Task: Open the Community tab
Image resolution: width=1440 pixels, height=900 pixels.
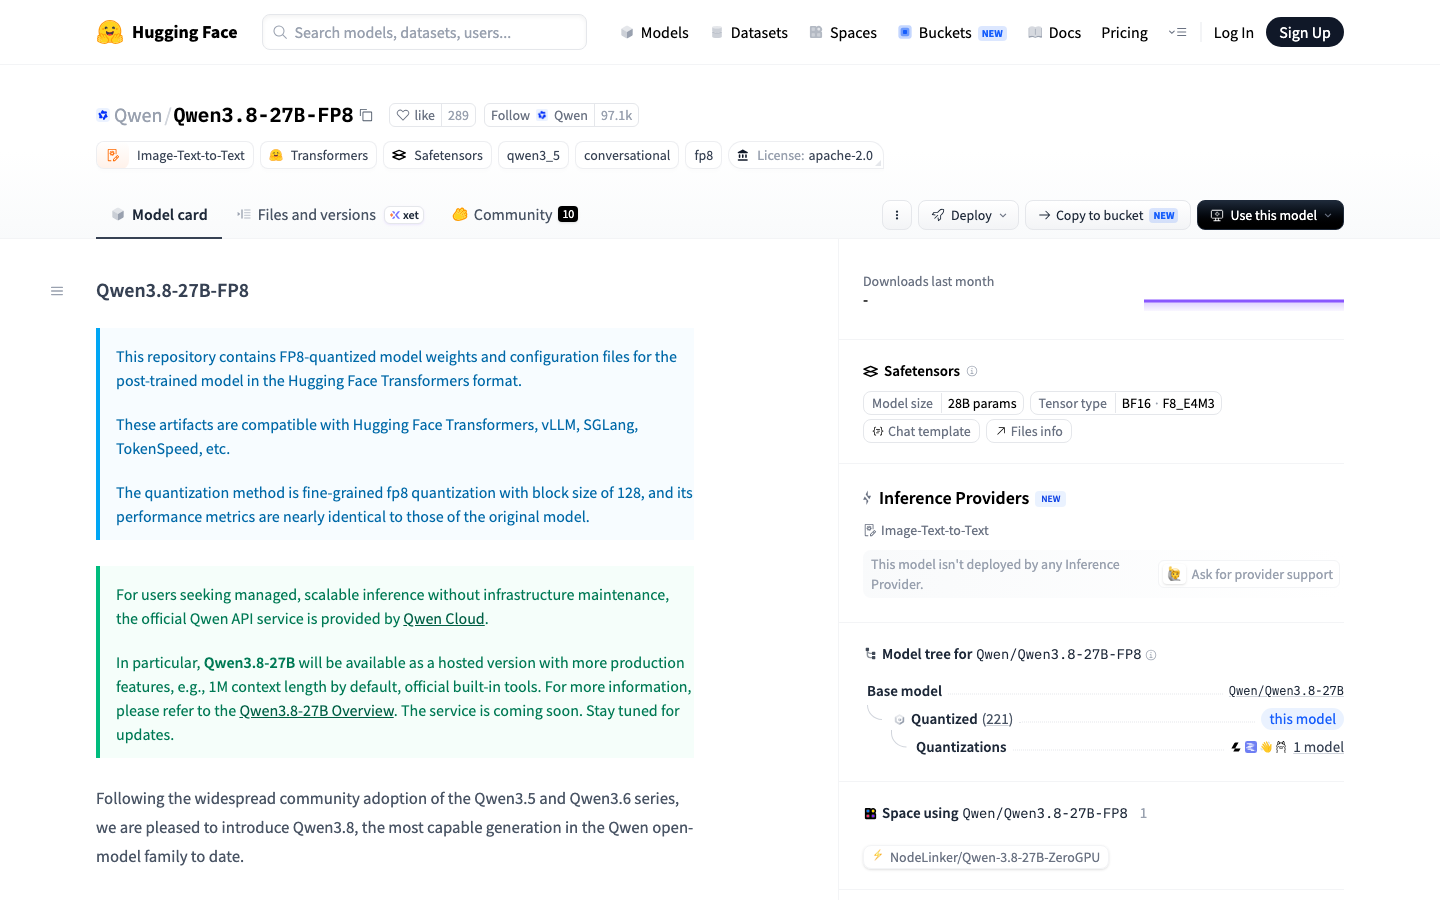Action: (x=515, y=214)
